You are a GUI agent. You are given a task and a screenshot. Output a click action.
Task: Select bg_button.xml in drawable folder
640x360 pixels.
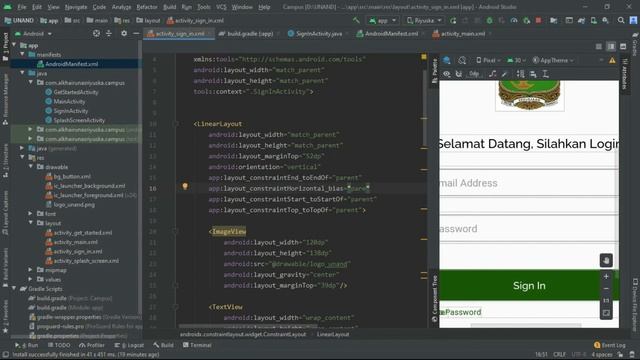(72, 176)
